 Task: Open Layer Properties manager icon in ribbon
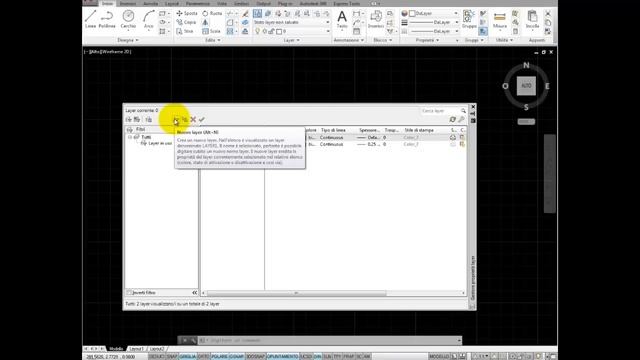coord(258,13)
